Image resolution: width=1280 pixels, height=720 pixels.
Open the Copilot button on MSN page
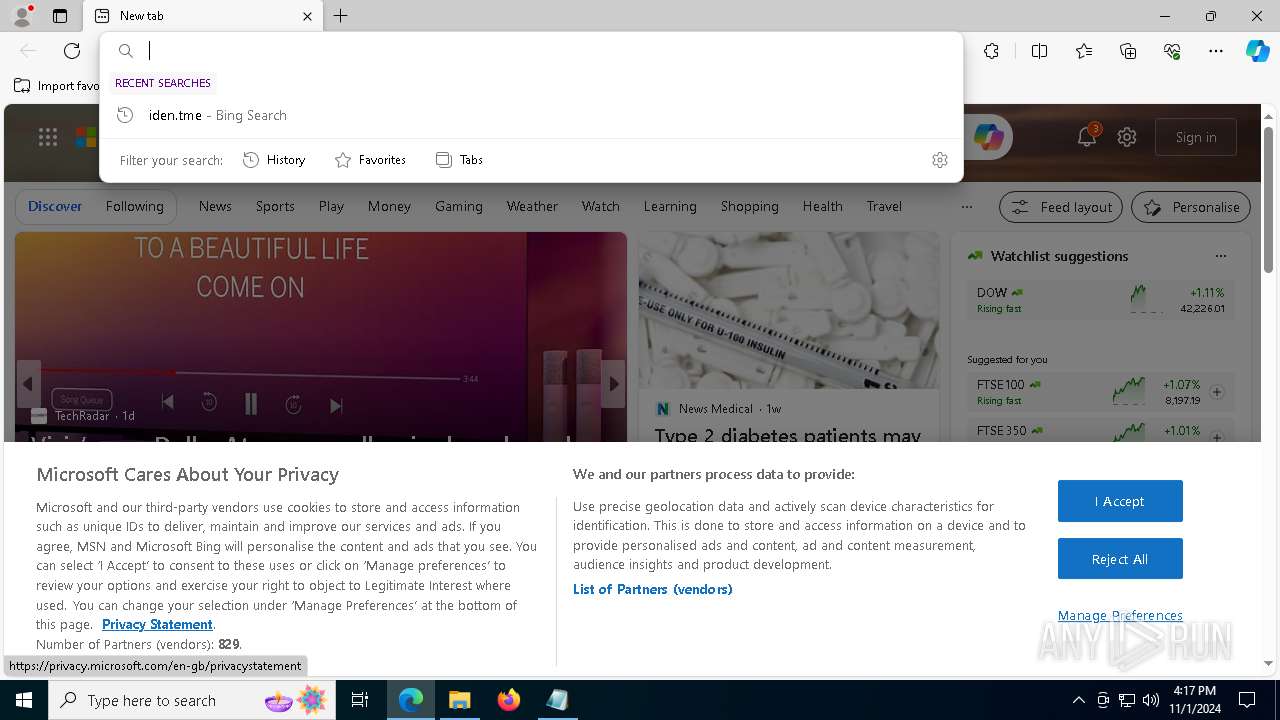pyautogui.click(x=988, y=138)
